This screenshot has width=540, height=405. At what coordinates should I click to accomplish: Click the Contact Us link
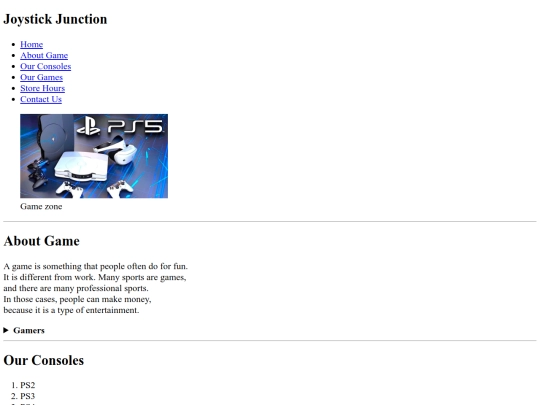click(x=41, y=100)
